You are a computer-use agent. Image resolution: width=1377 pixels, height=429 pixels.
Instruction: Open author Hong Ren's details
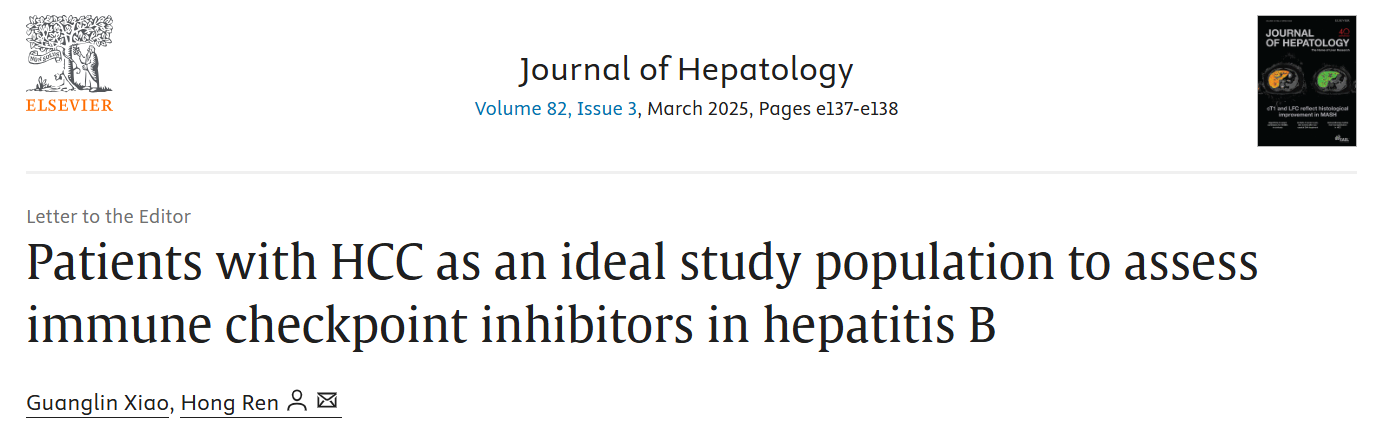229,402
